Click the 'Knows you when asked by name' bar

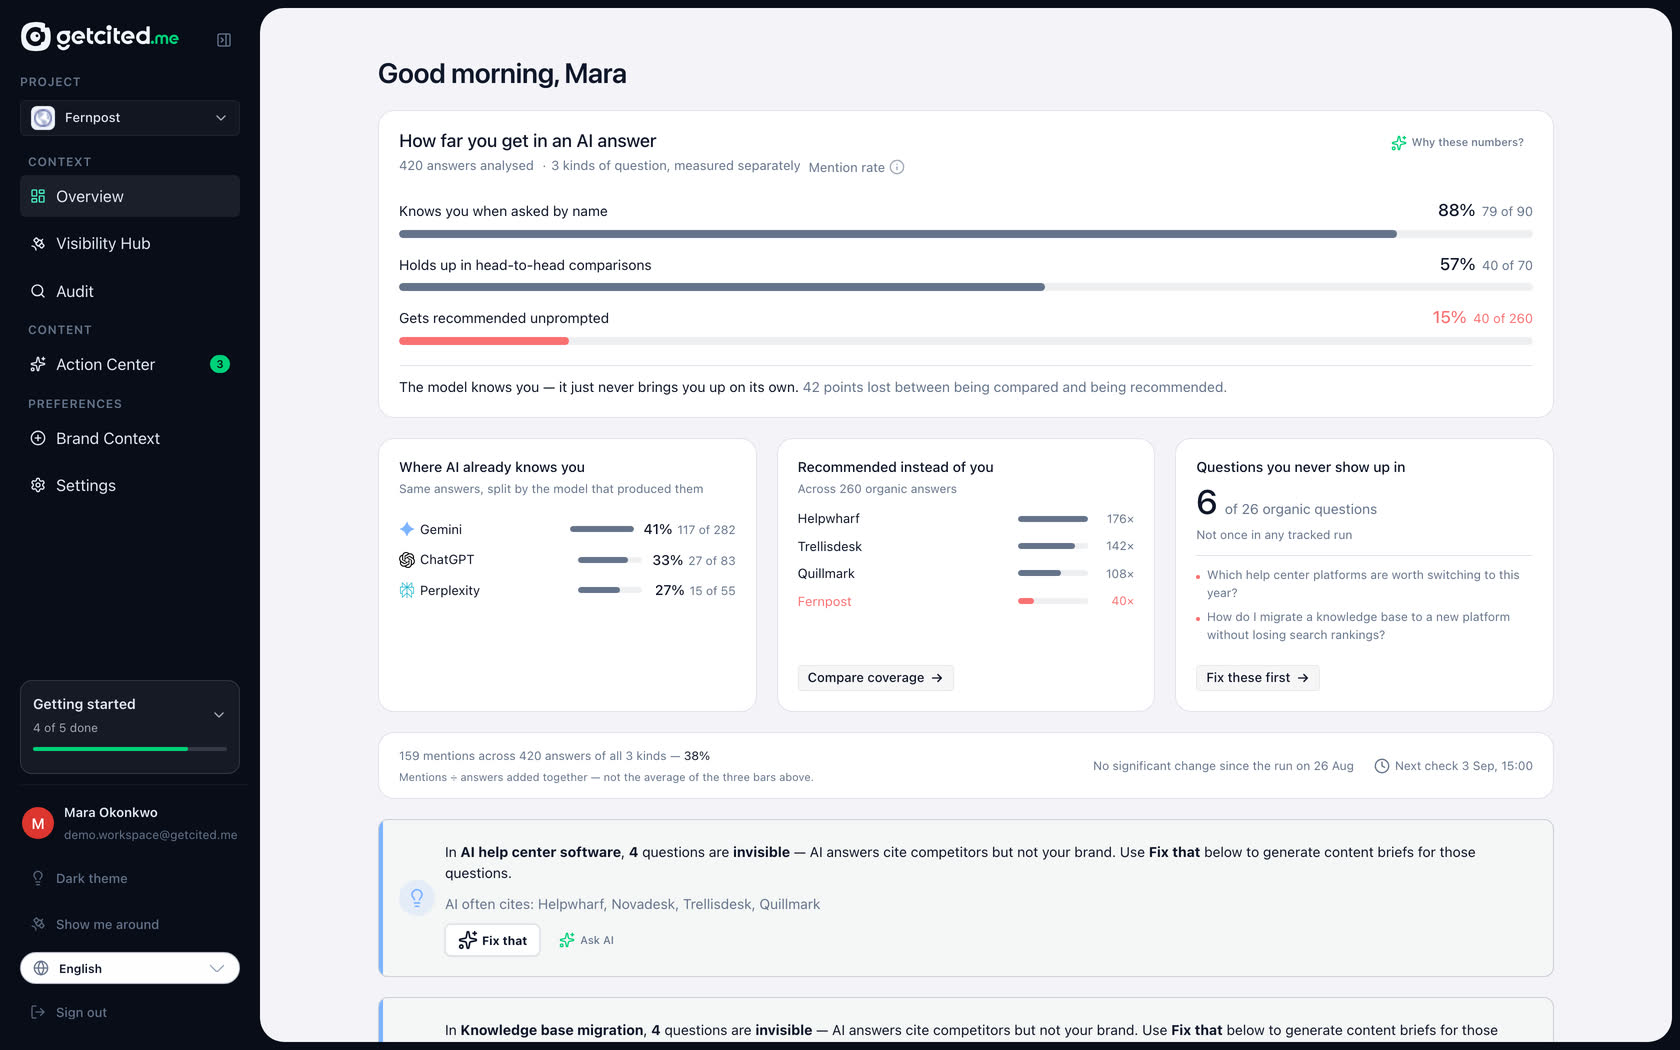965,234
